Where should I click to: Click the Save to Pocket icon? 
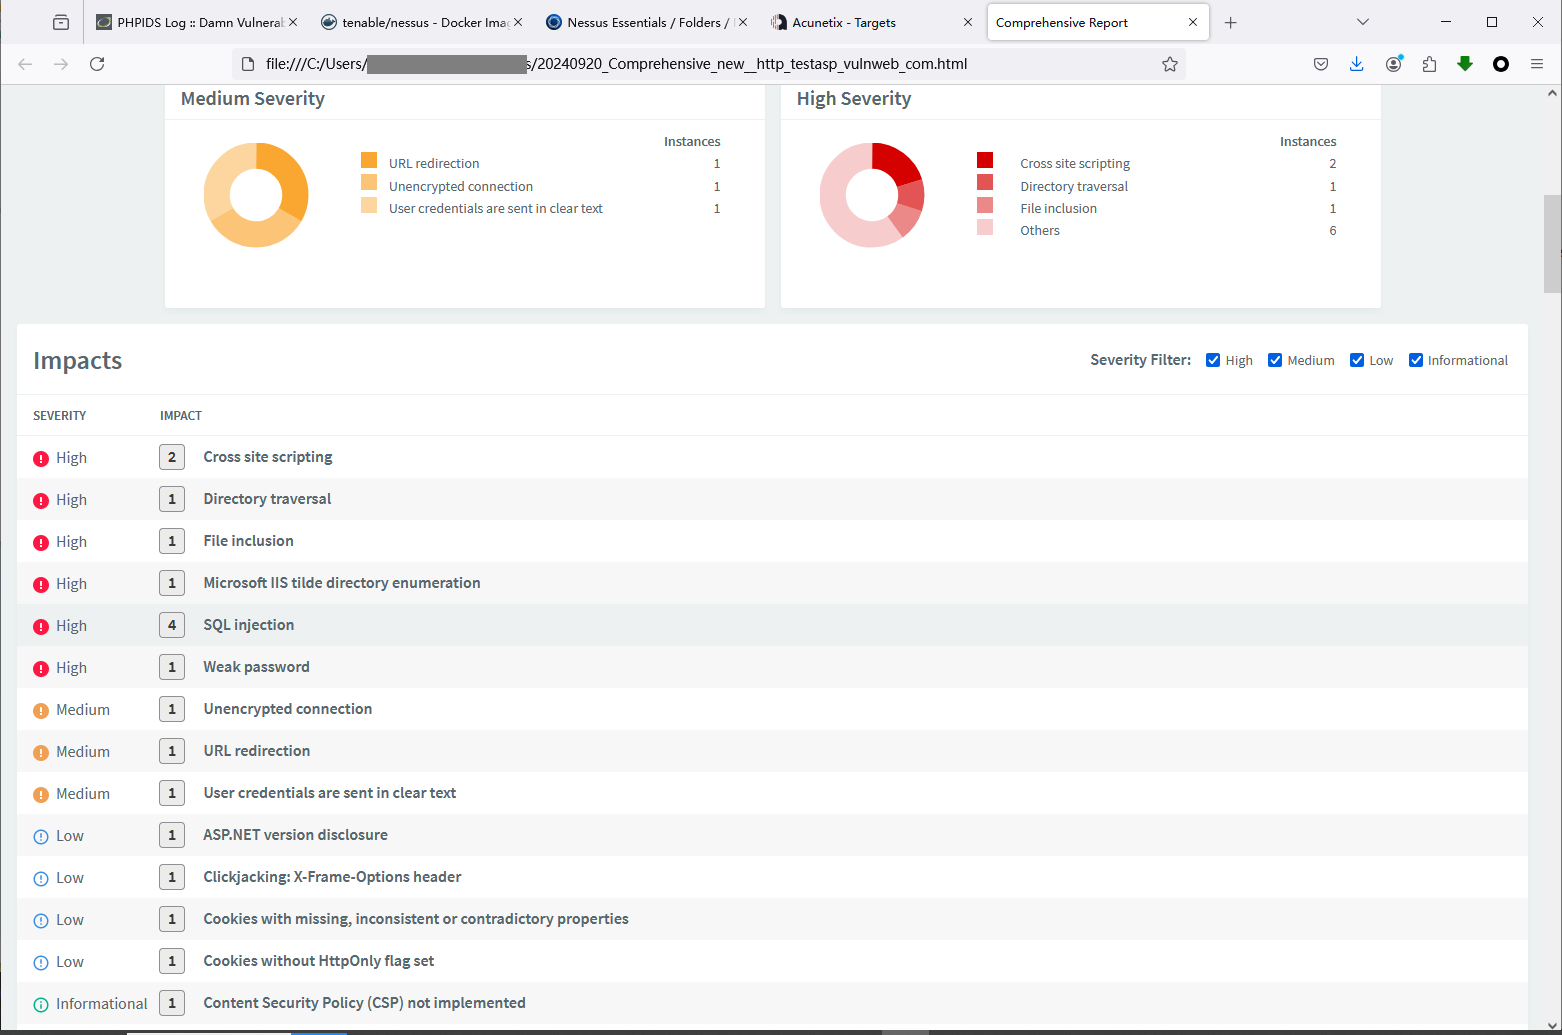click(1321, 64)
